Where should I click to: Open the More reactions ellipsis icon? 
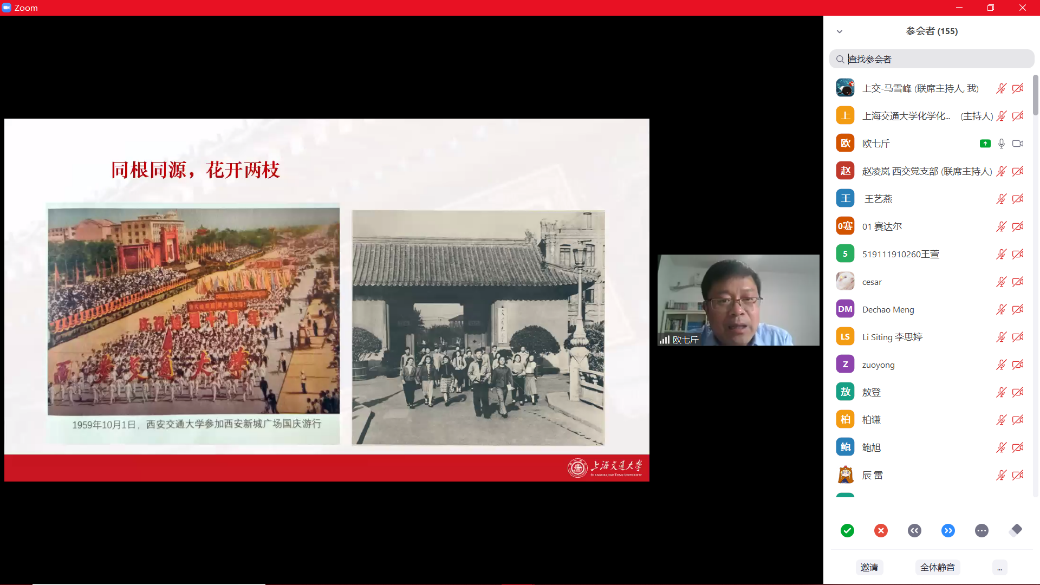point(982,530)
